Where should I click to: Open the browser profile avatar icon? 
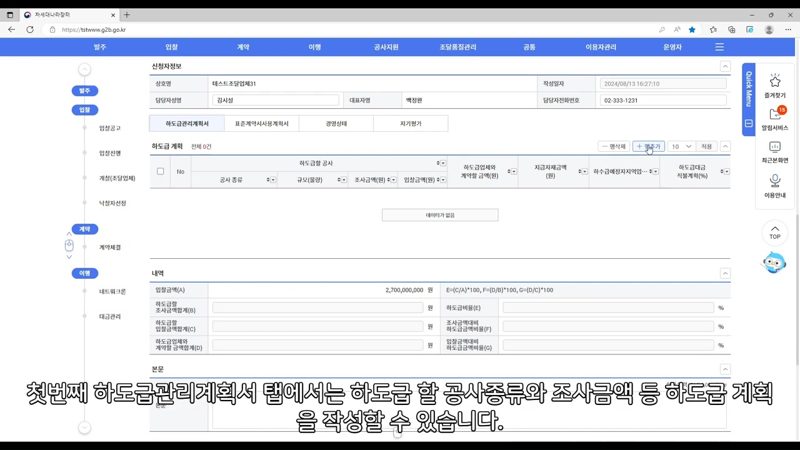click(x=769, y=30)
